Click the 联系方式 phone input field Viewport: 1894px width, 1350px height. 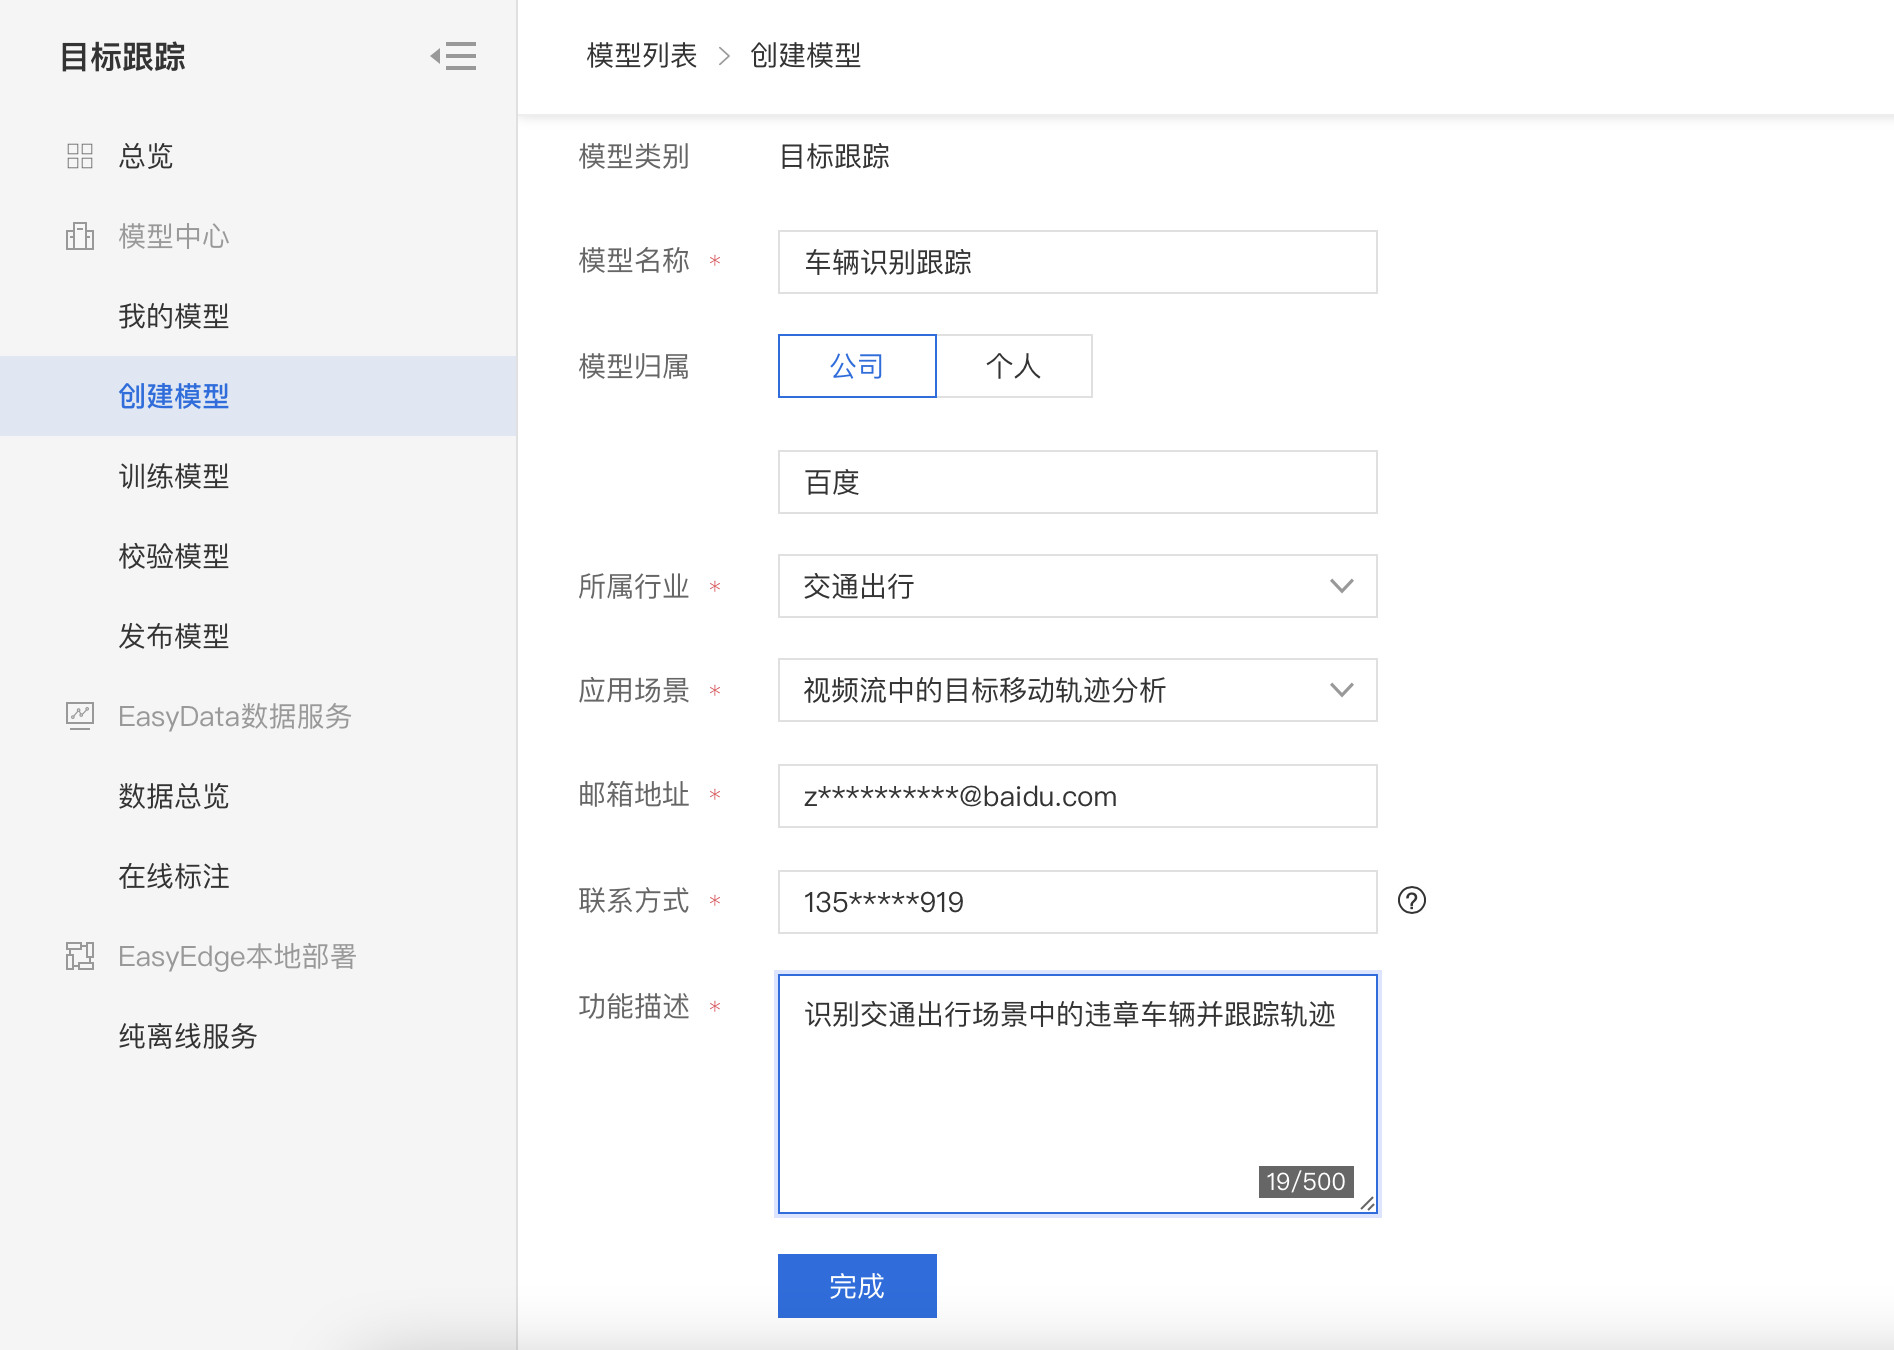[x=1078, y=902]
